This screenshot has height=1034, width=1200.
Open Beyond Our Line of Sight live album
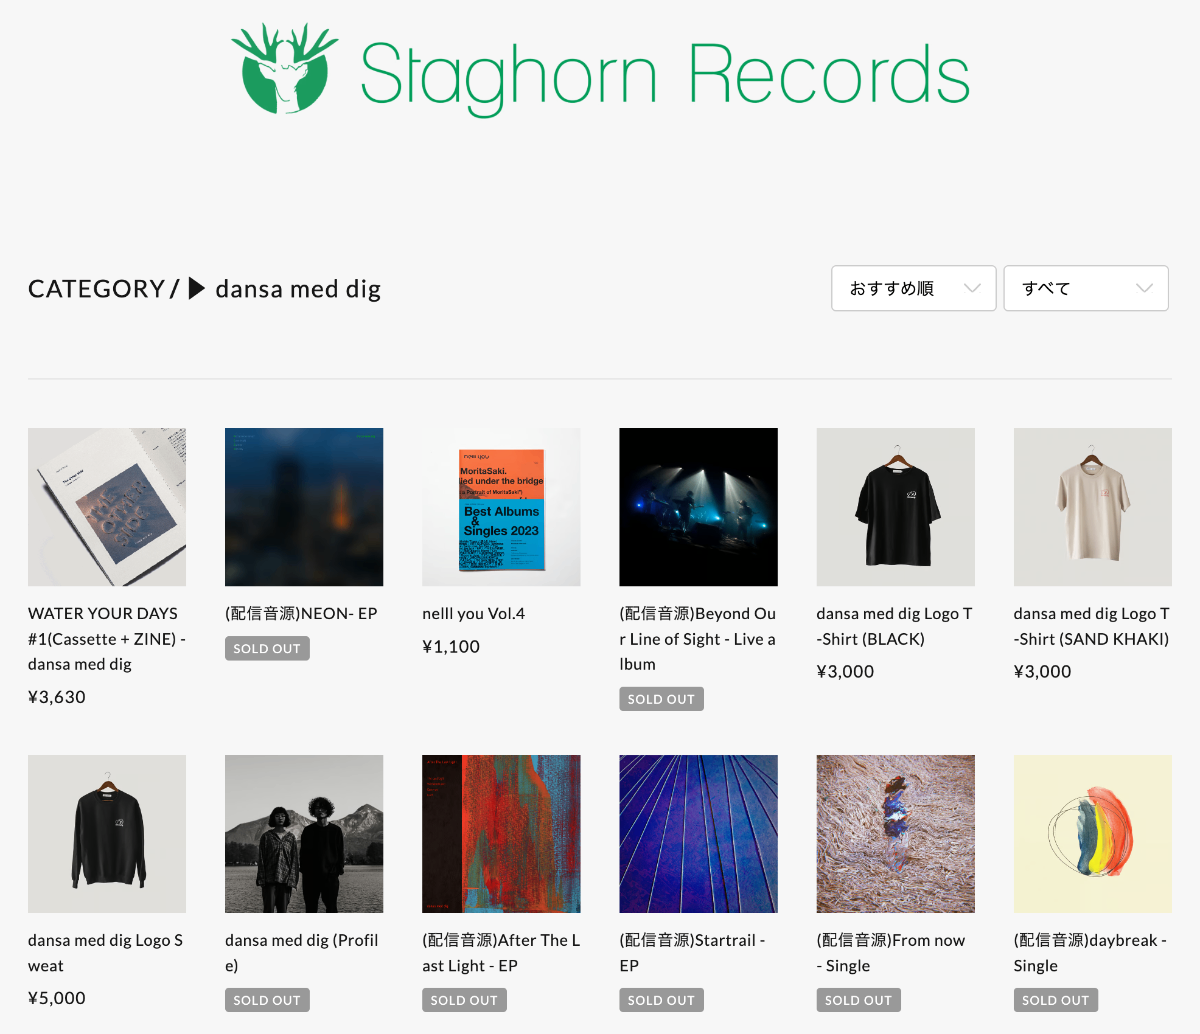(698, 507)
